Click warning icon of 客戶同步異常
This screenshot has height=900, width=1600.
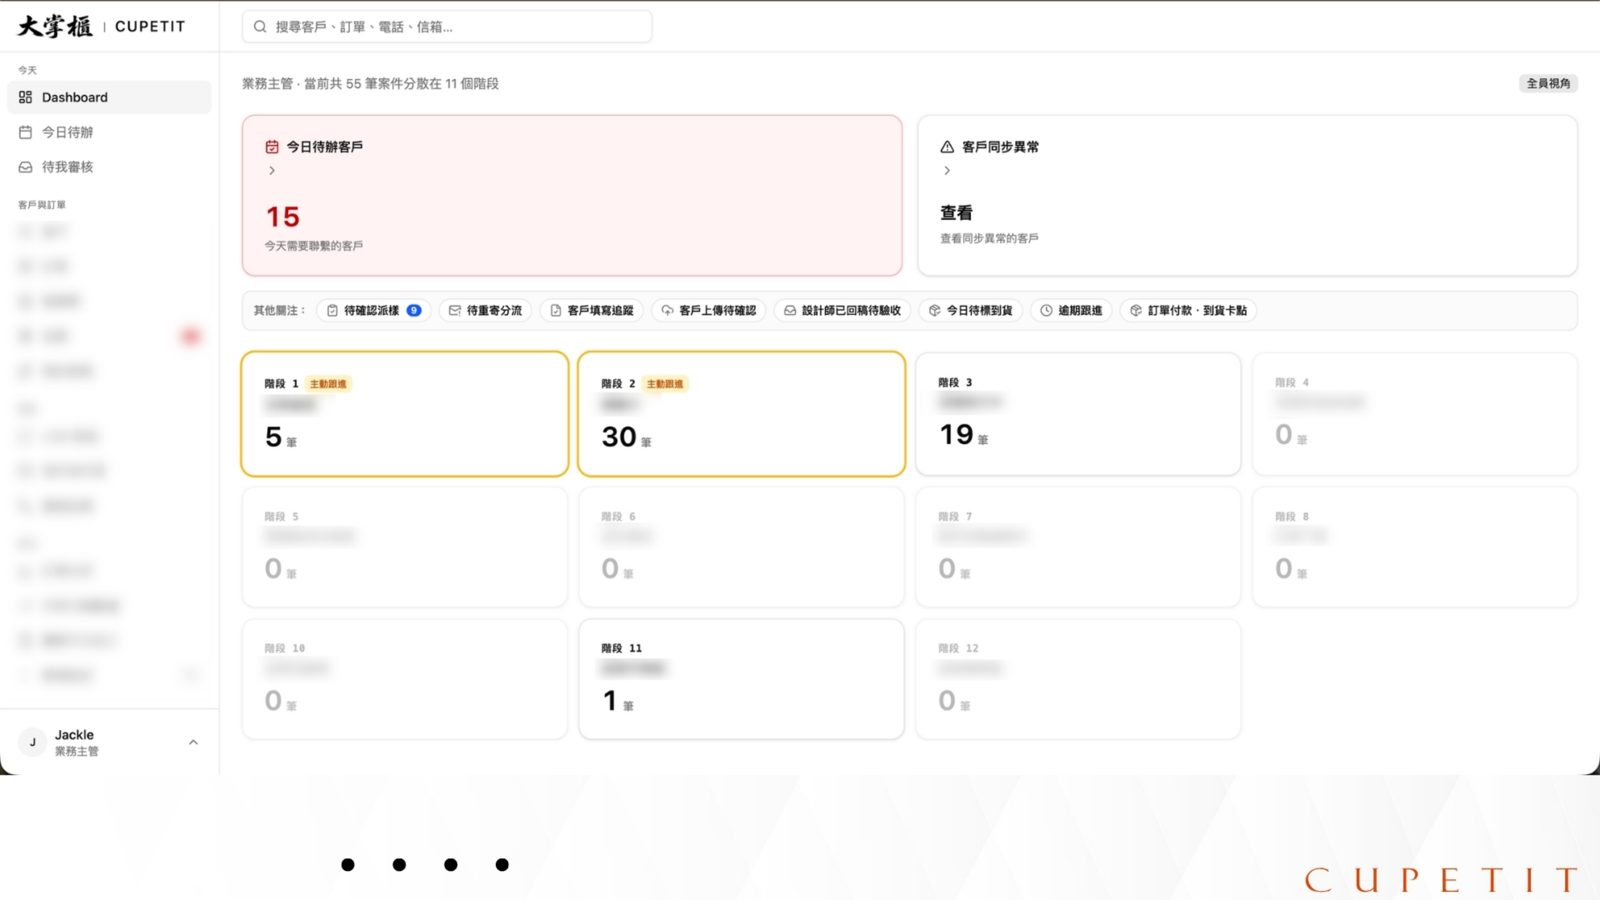click(947, 147)
